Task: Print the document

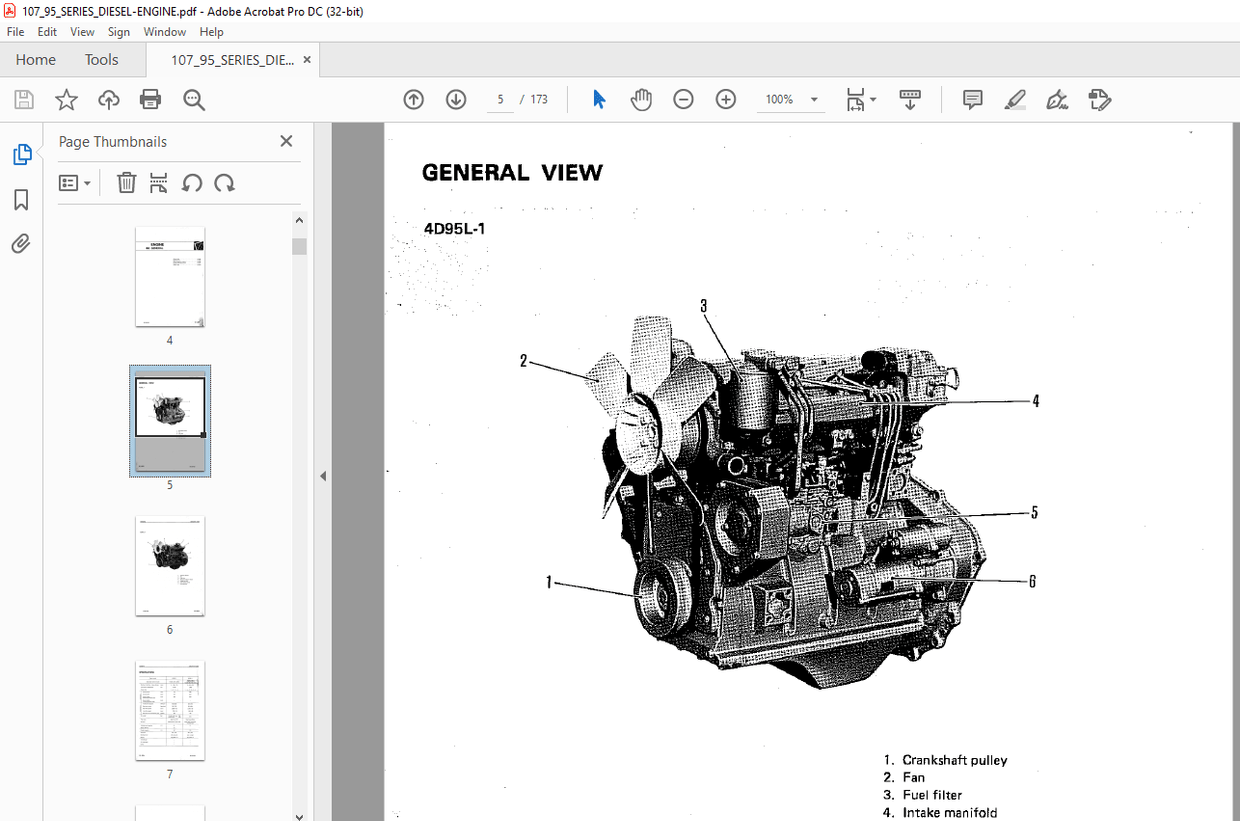Action: point(150,99)
